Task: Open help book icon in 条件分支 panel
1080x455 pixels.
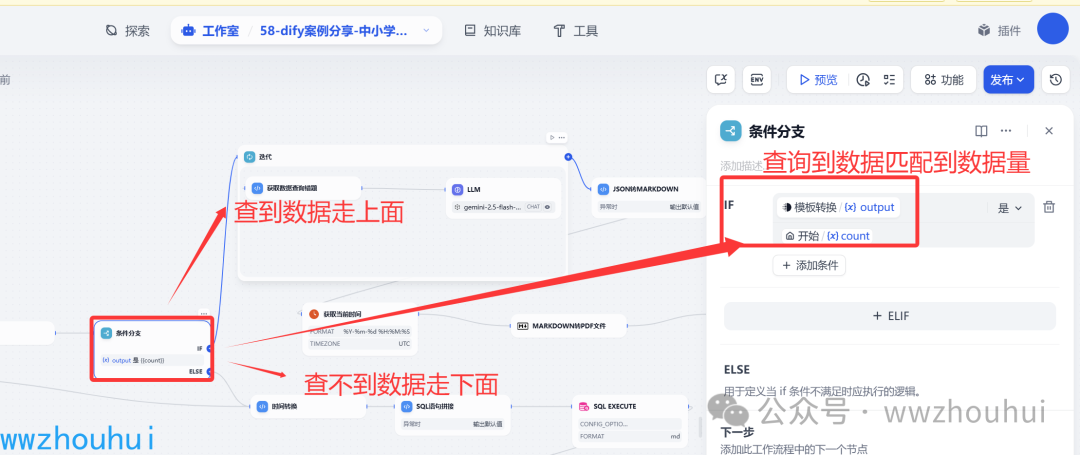Action: point(981,131)
